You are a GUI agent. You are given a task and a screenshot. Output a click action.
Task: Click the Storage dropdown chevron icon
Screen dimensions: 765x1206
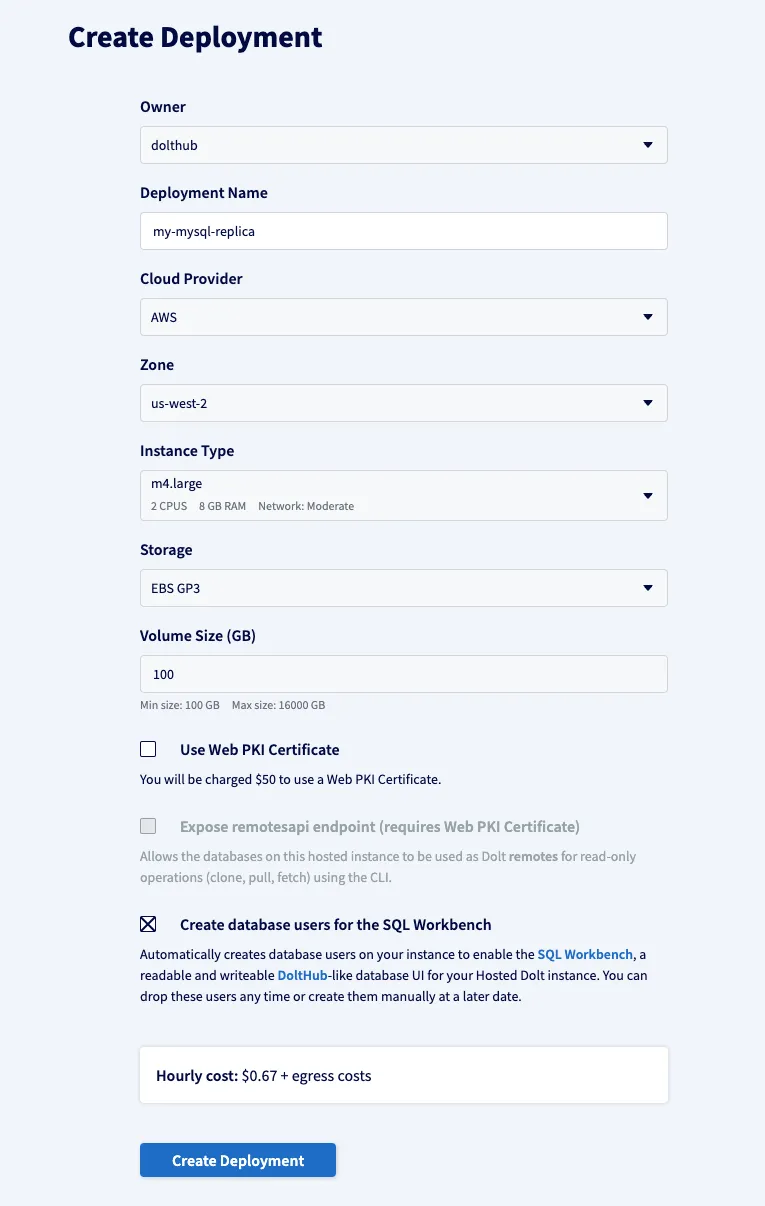[x=648, y=588]
